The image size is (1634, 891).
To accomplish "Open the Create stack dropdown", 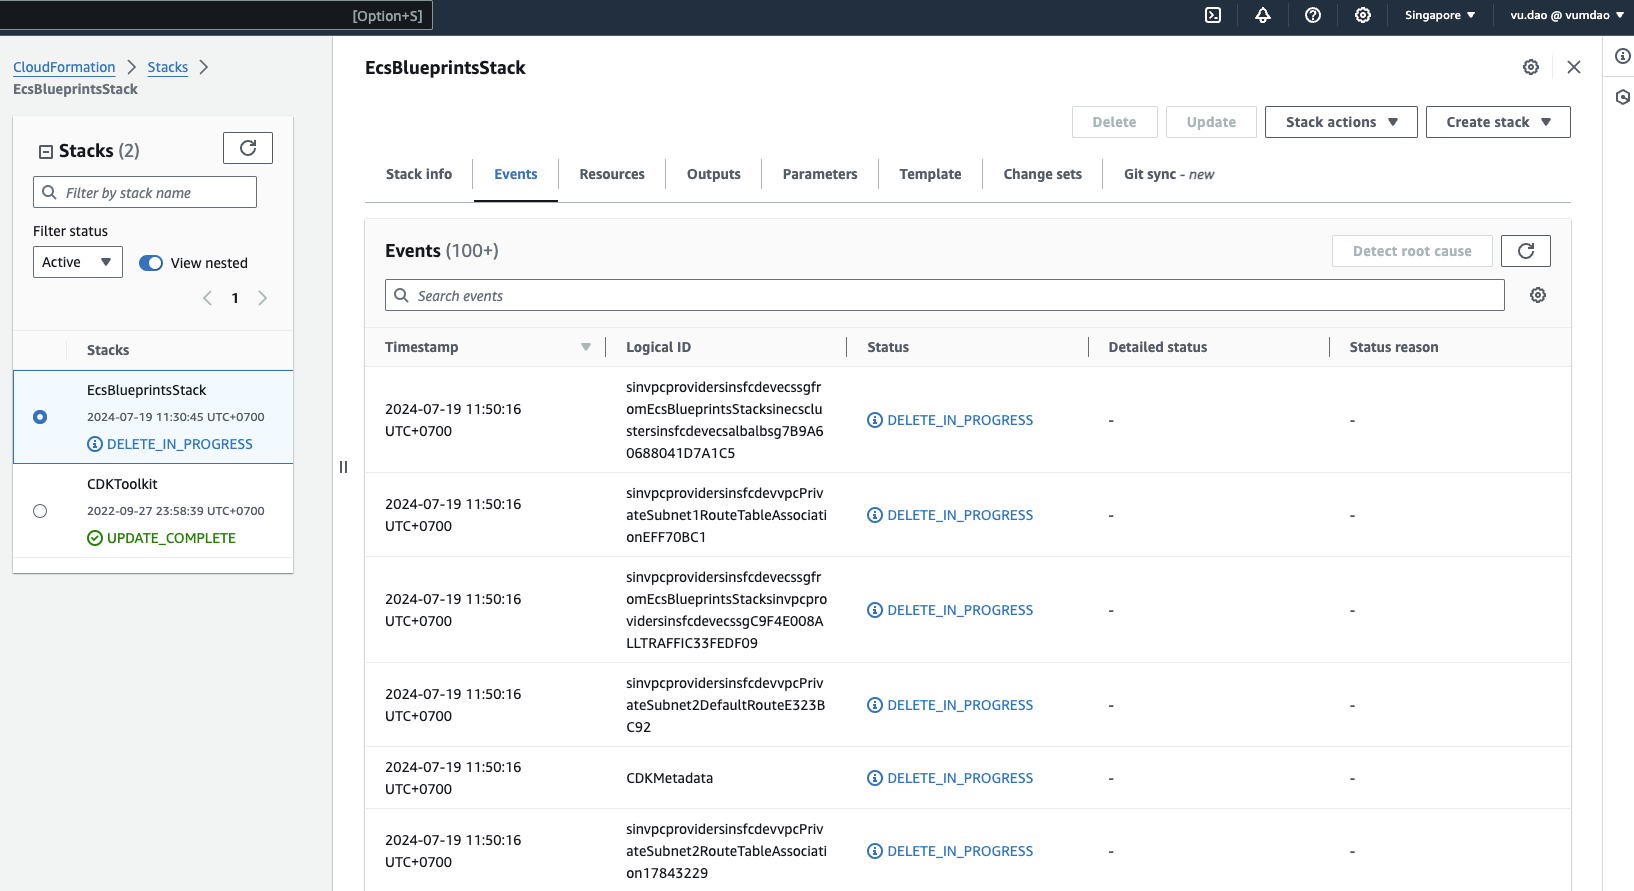I will point(1498,122).
